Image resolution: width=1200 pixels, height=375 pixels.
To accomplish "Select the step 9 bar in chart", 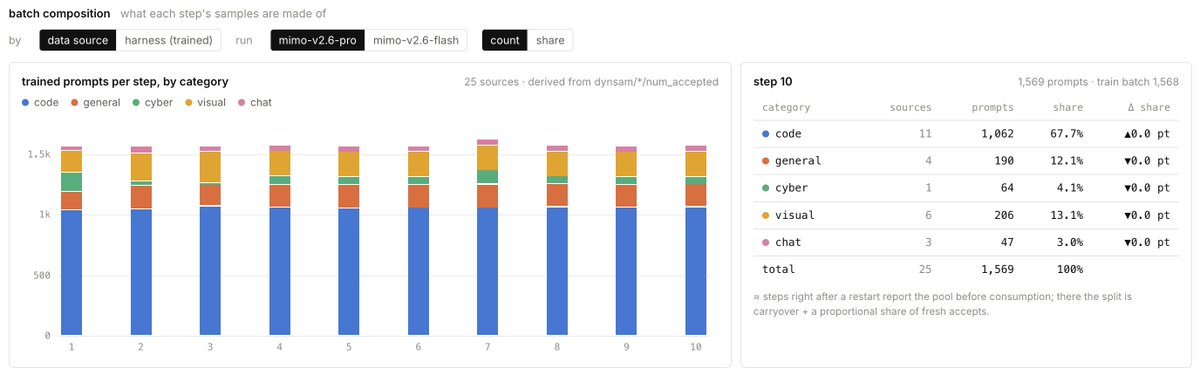I will point(626,240).
